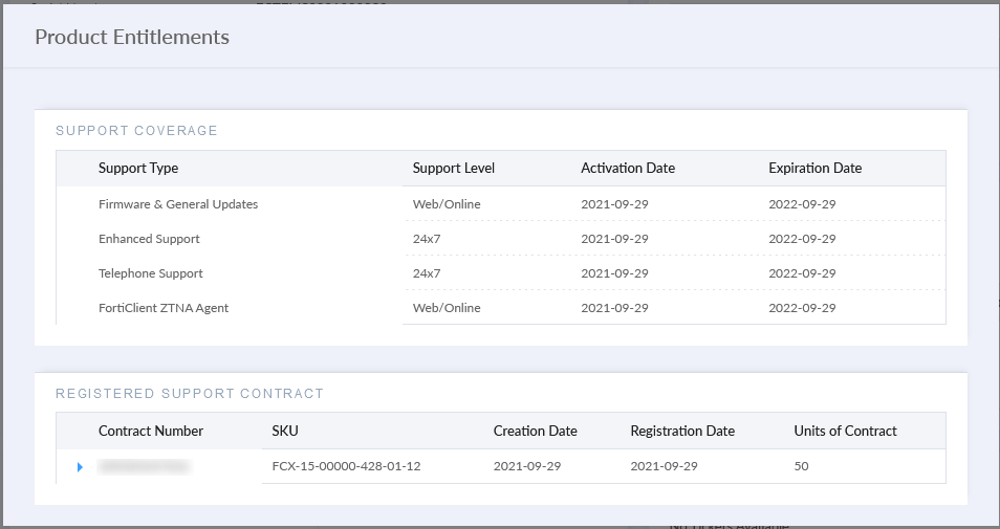Screen dimensions: 1000x529
Task: Click the Product Entitlements dialog title
Action: pos(132,37)
